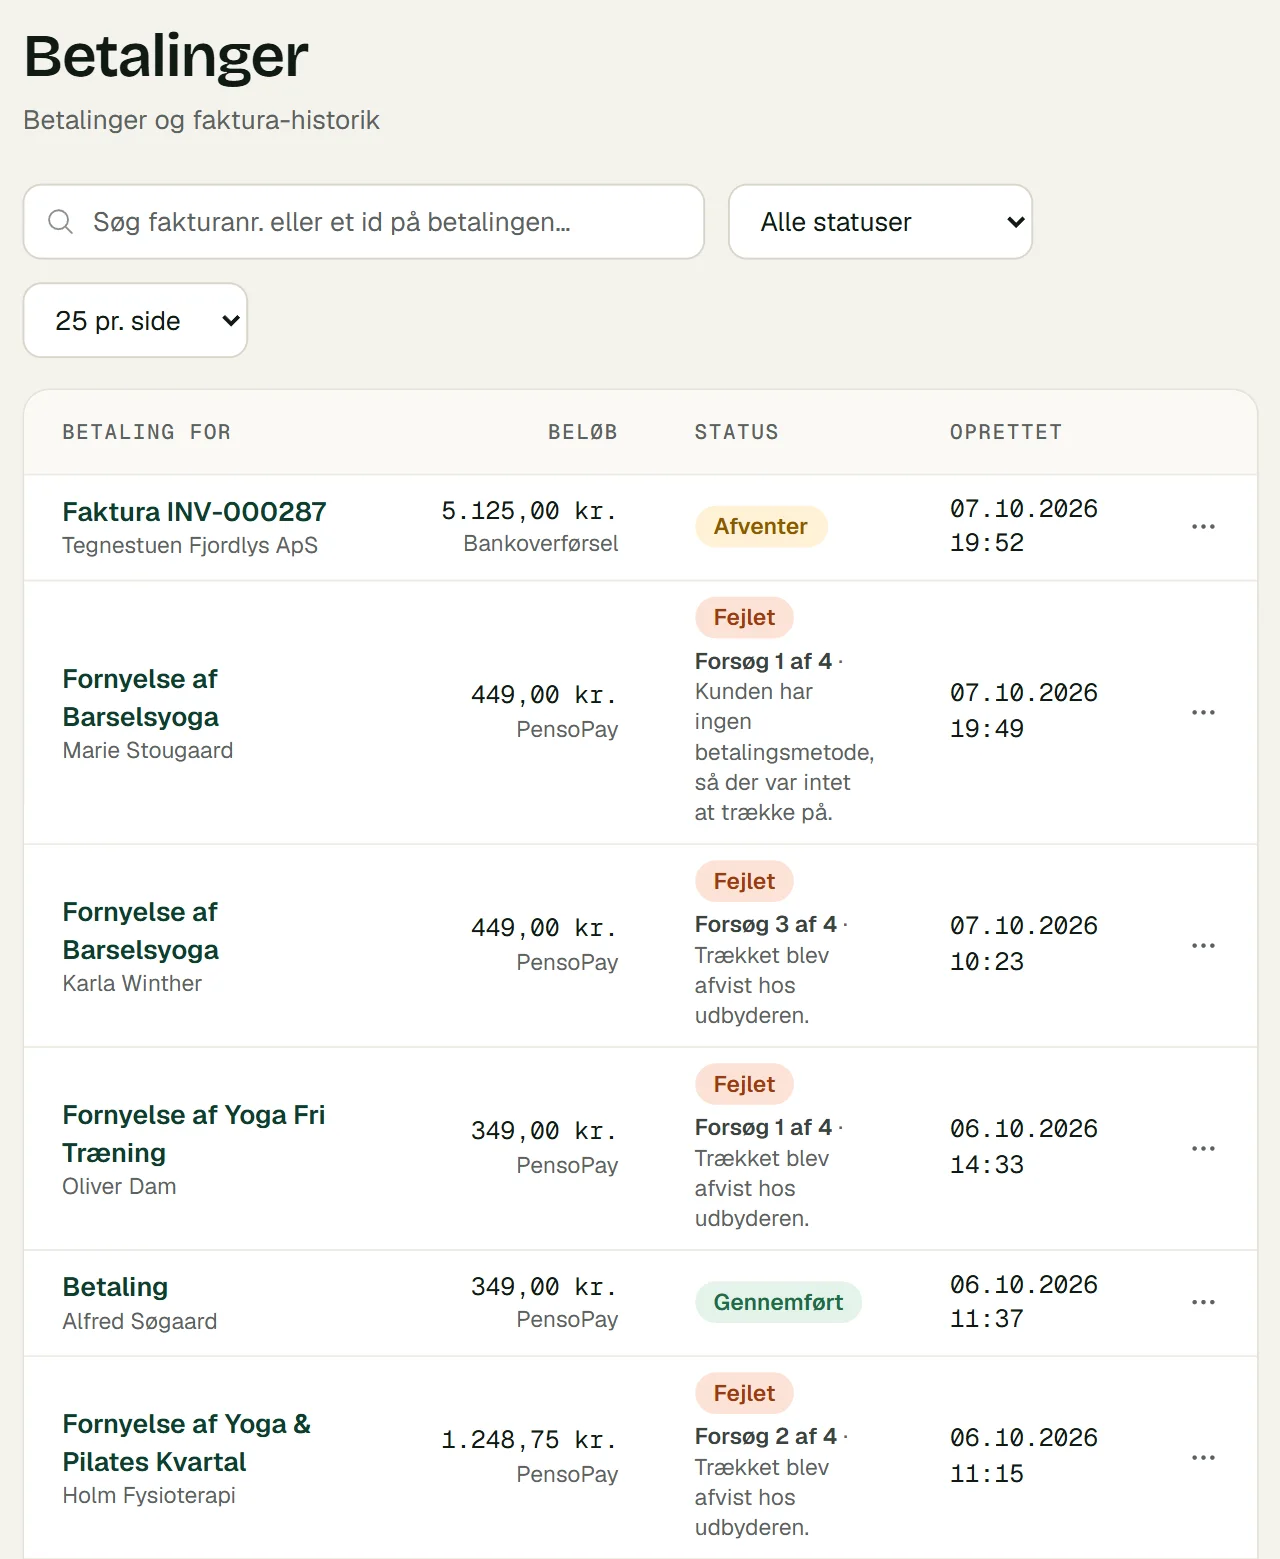Click customer name Tegnestuen Fjordlys ApS
Viewport: 1280px width, 1559px height.
click(190, 546)
